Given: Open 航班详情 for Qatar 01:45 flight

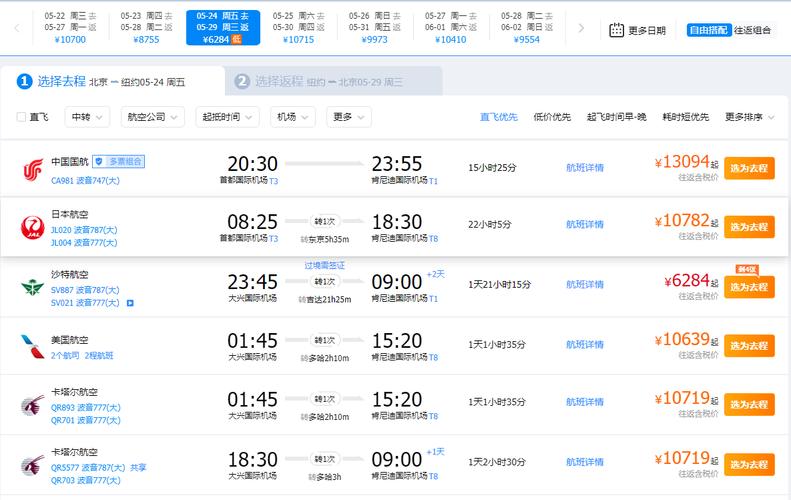Looking at the screenshot, I should point(585,402).
